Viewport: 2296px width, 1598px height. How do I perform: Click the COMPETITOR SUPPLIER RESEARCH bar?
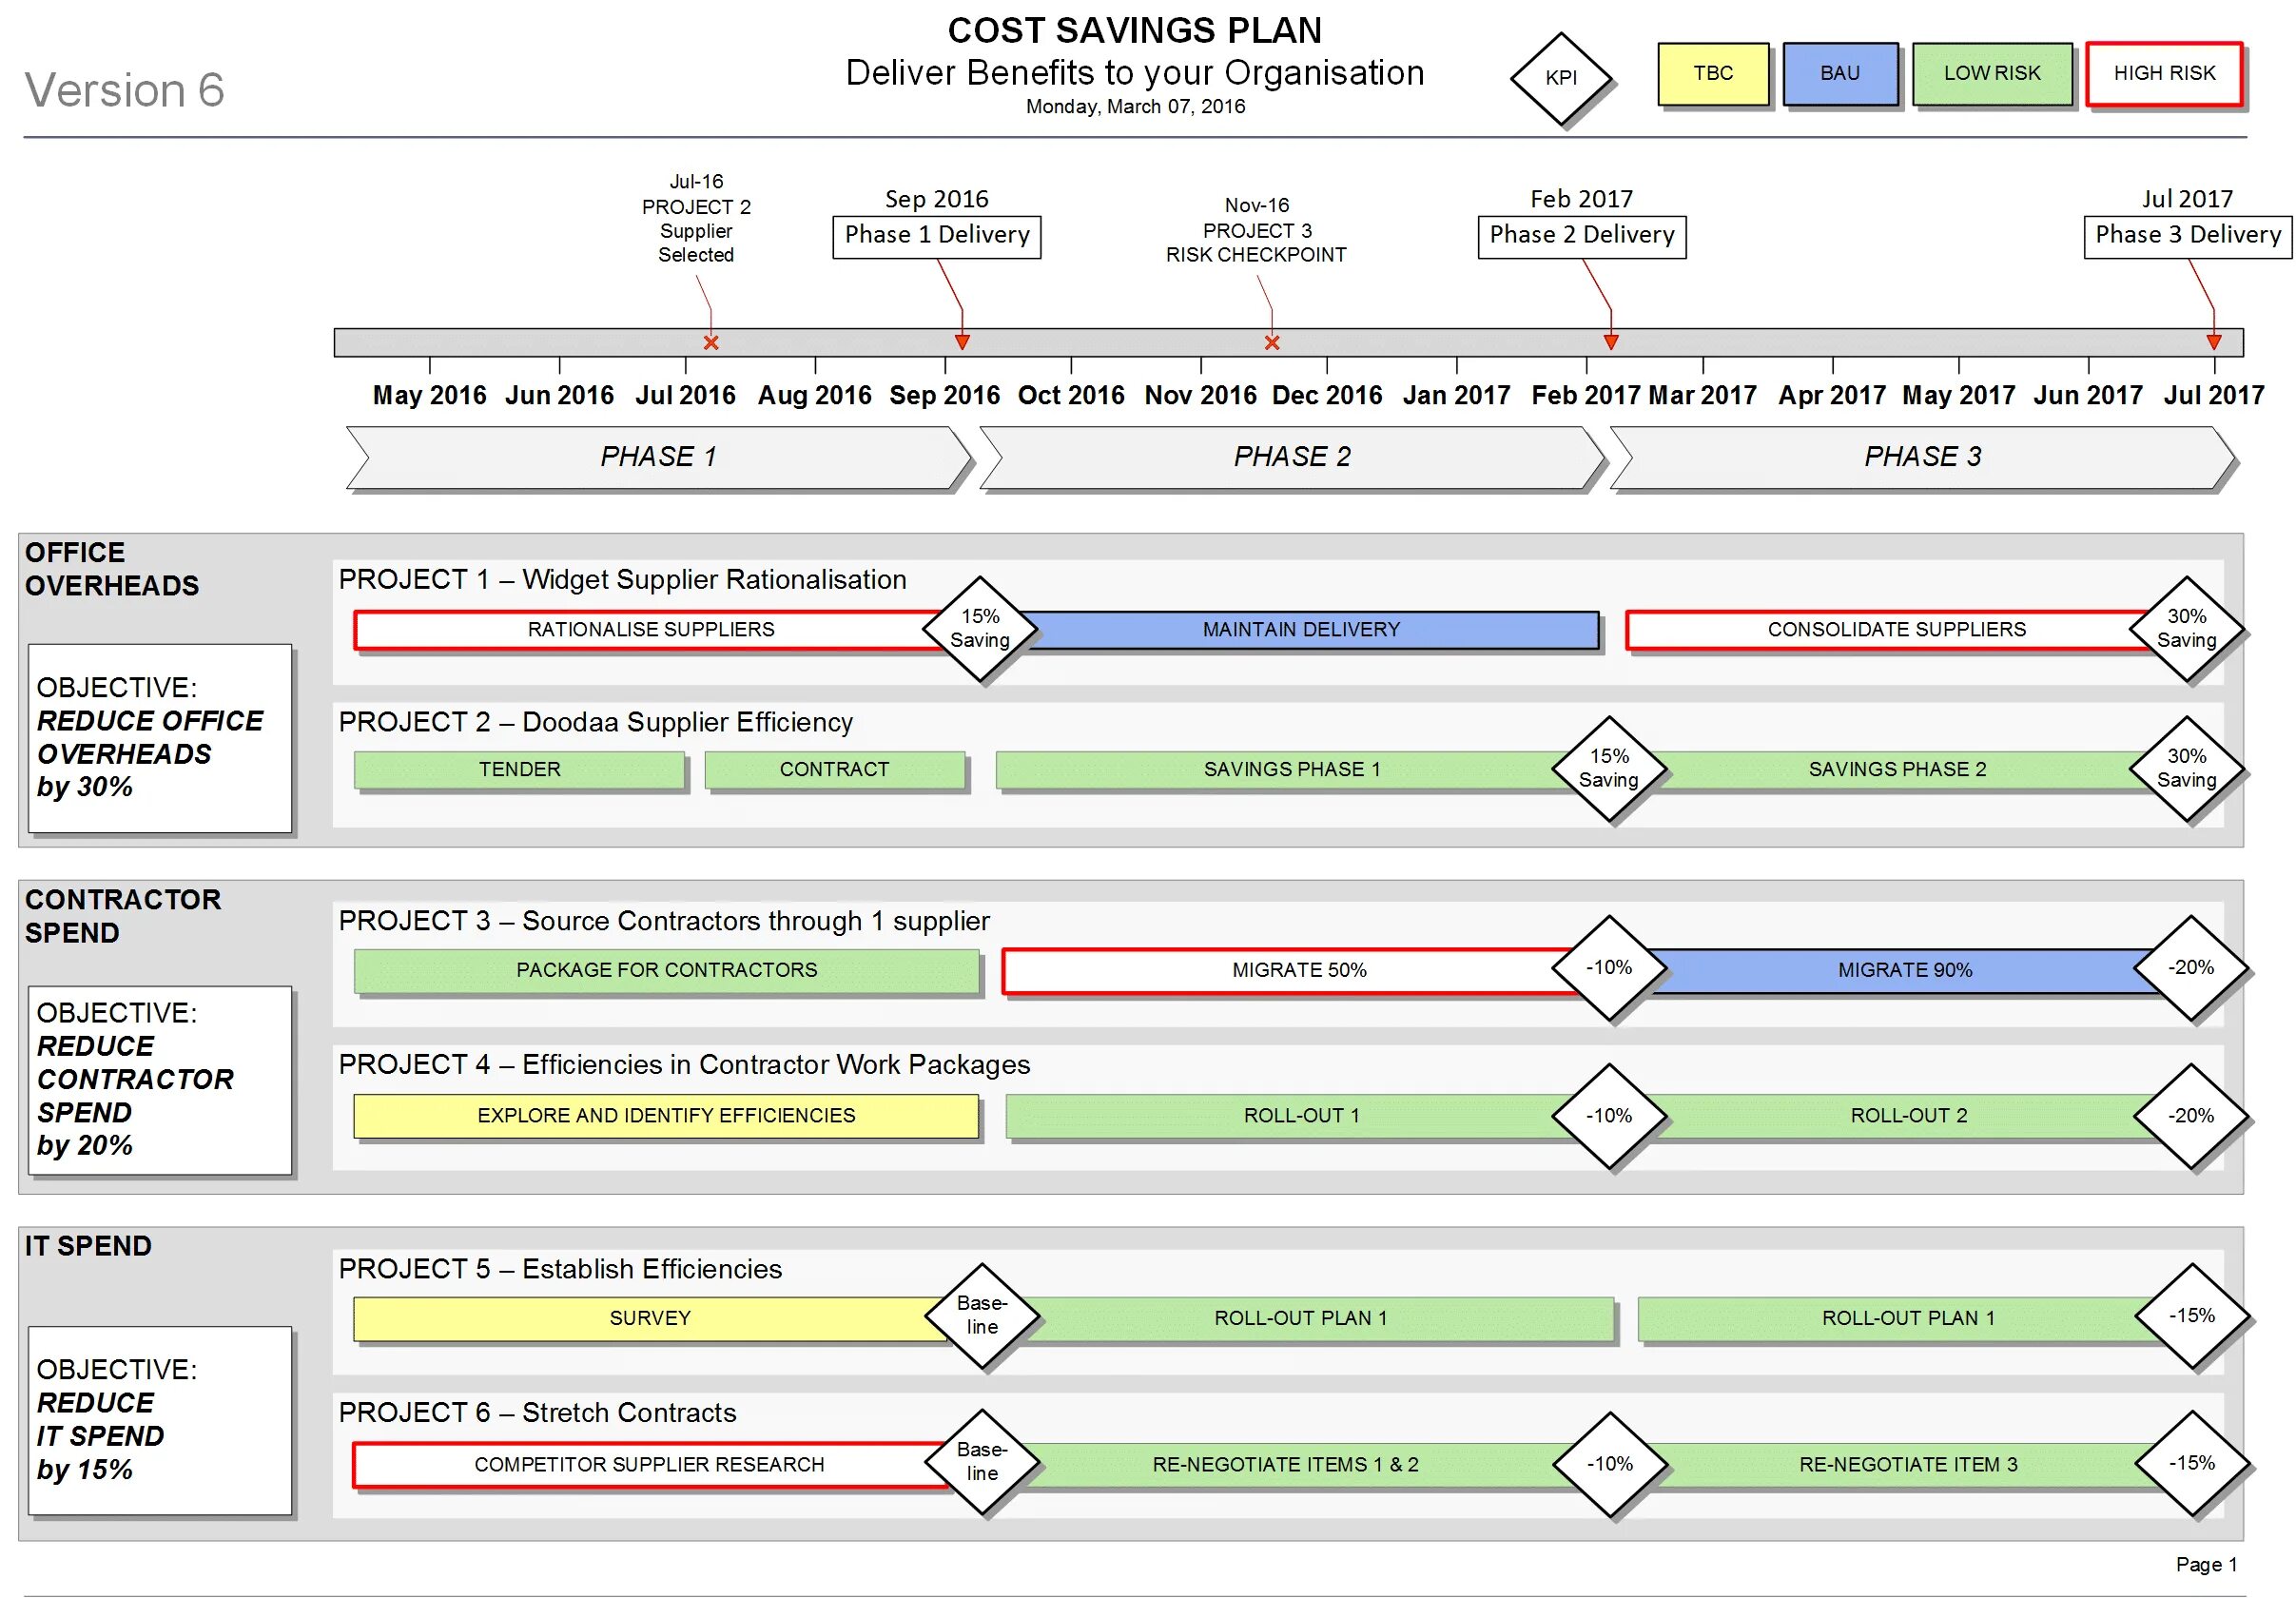click(649, 1464)
